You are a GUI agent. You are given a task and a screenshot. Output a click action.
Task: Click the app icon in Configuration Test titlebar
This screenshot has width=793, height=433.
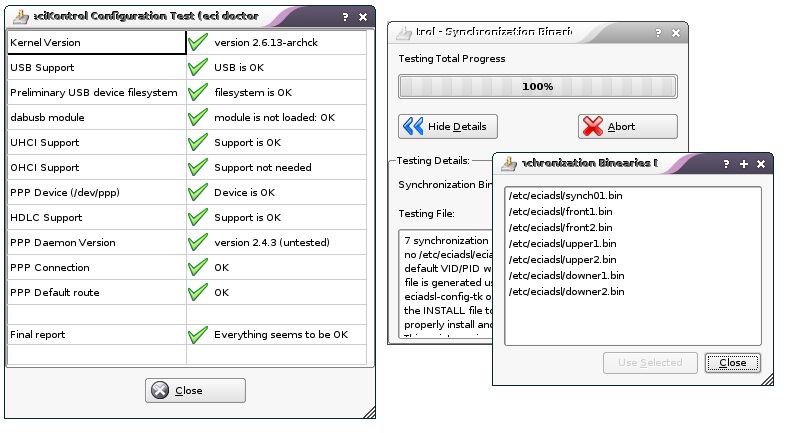click(21, 17)
